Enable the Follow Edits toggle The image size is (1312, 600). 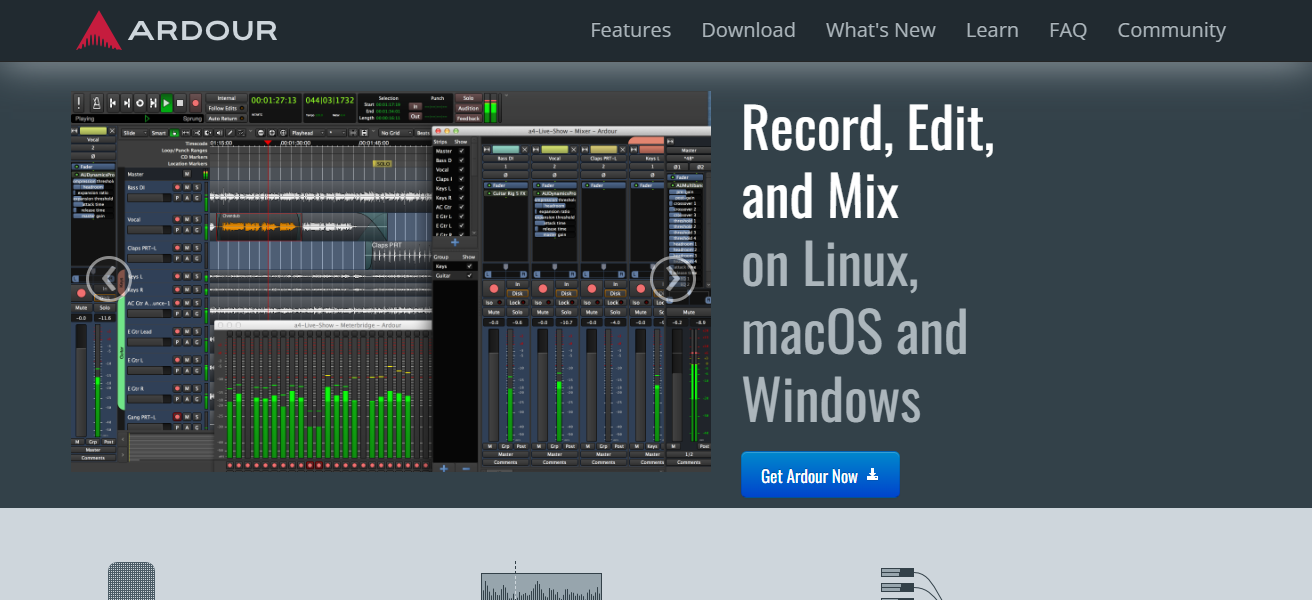point(222,109)
